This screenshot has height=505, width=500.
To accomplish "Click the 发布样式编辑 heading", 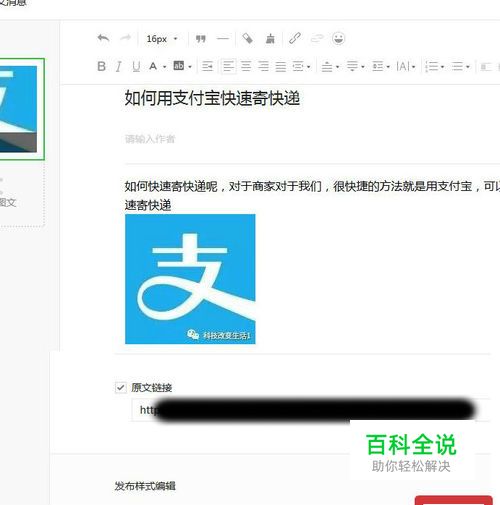I will [x=145, y=486].
